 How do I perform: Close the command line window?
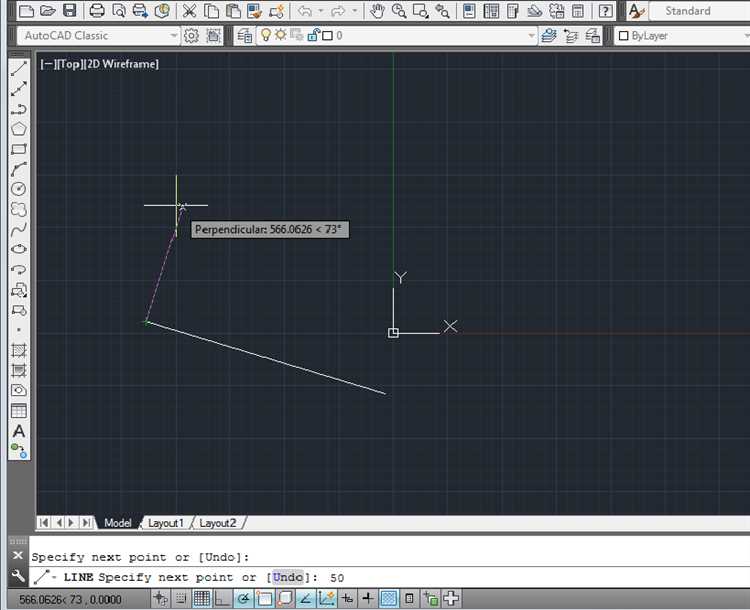click(18, 555)
